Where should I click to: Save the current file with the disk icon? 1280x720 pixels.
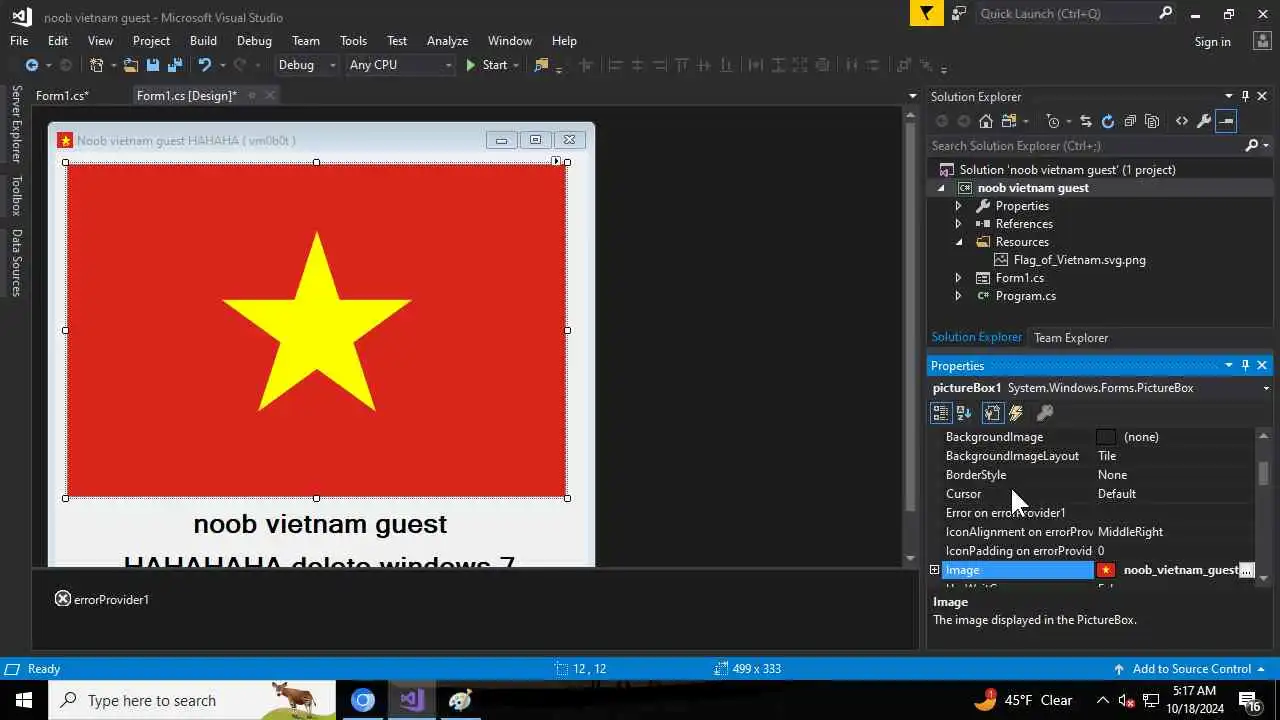coord(153,65)
